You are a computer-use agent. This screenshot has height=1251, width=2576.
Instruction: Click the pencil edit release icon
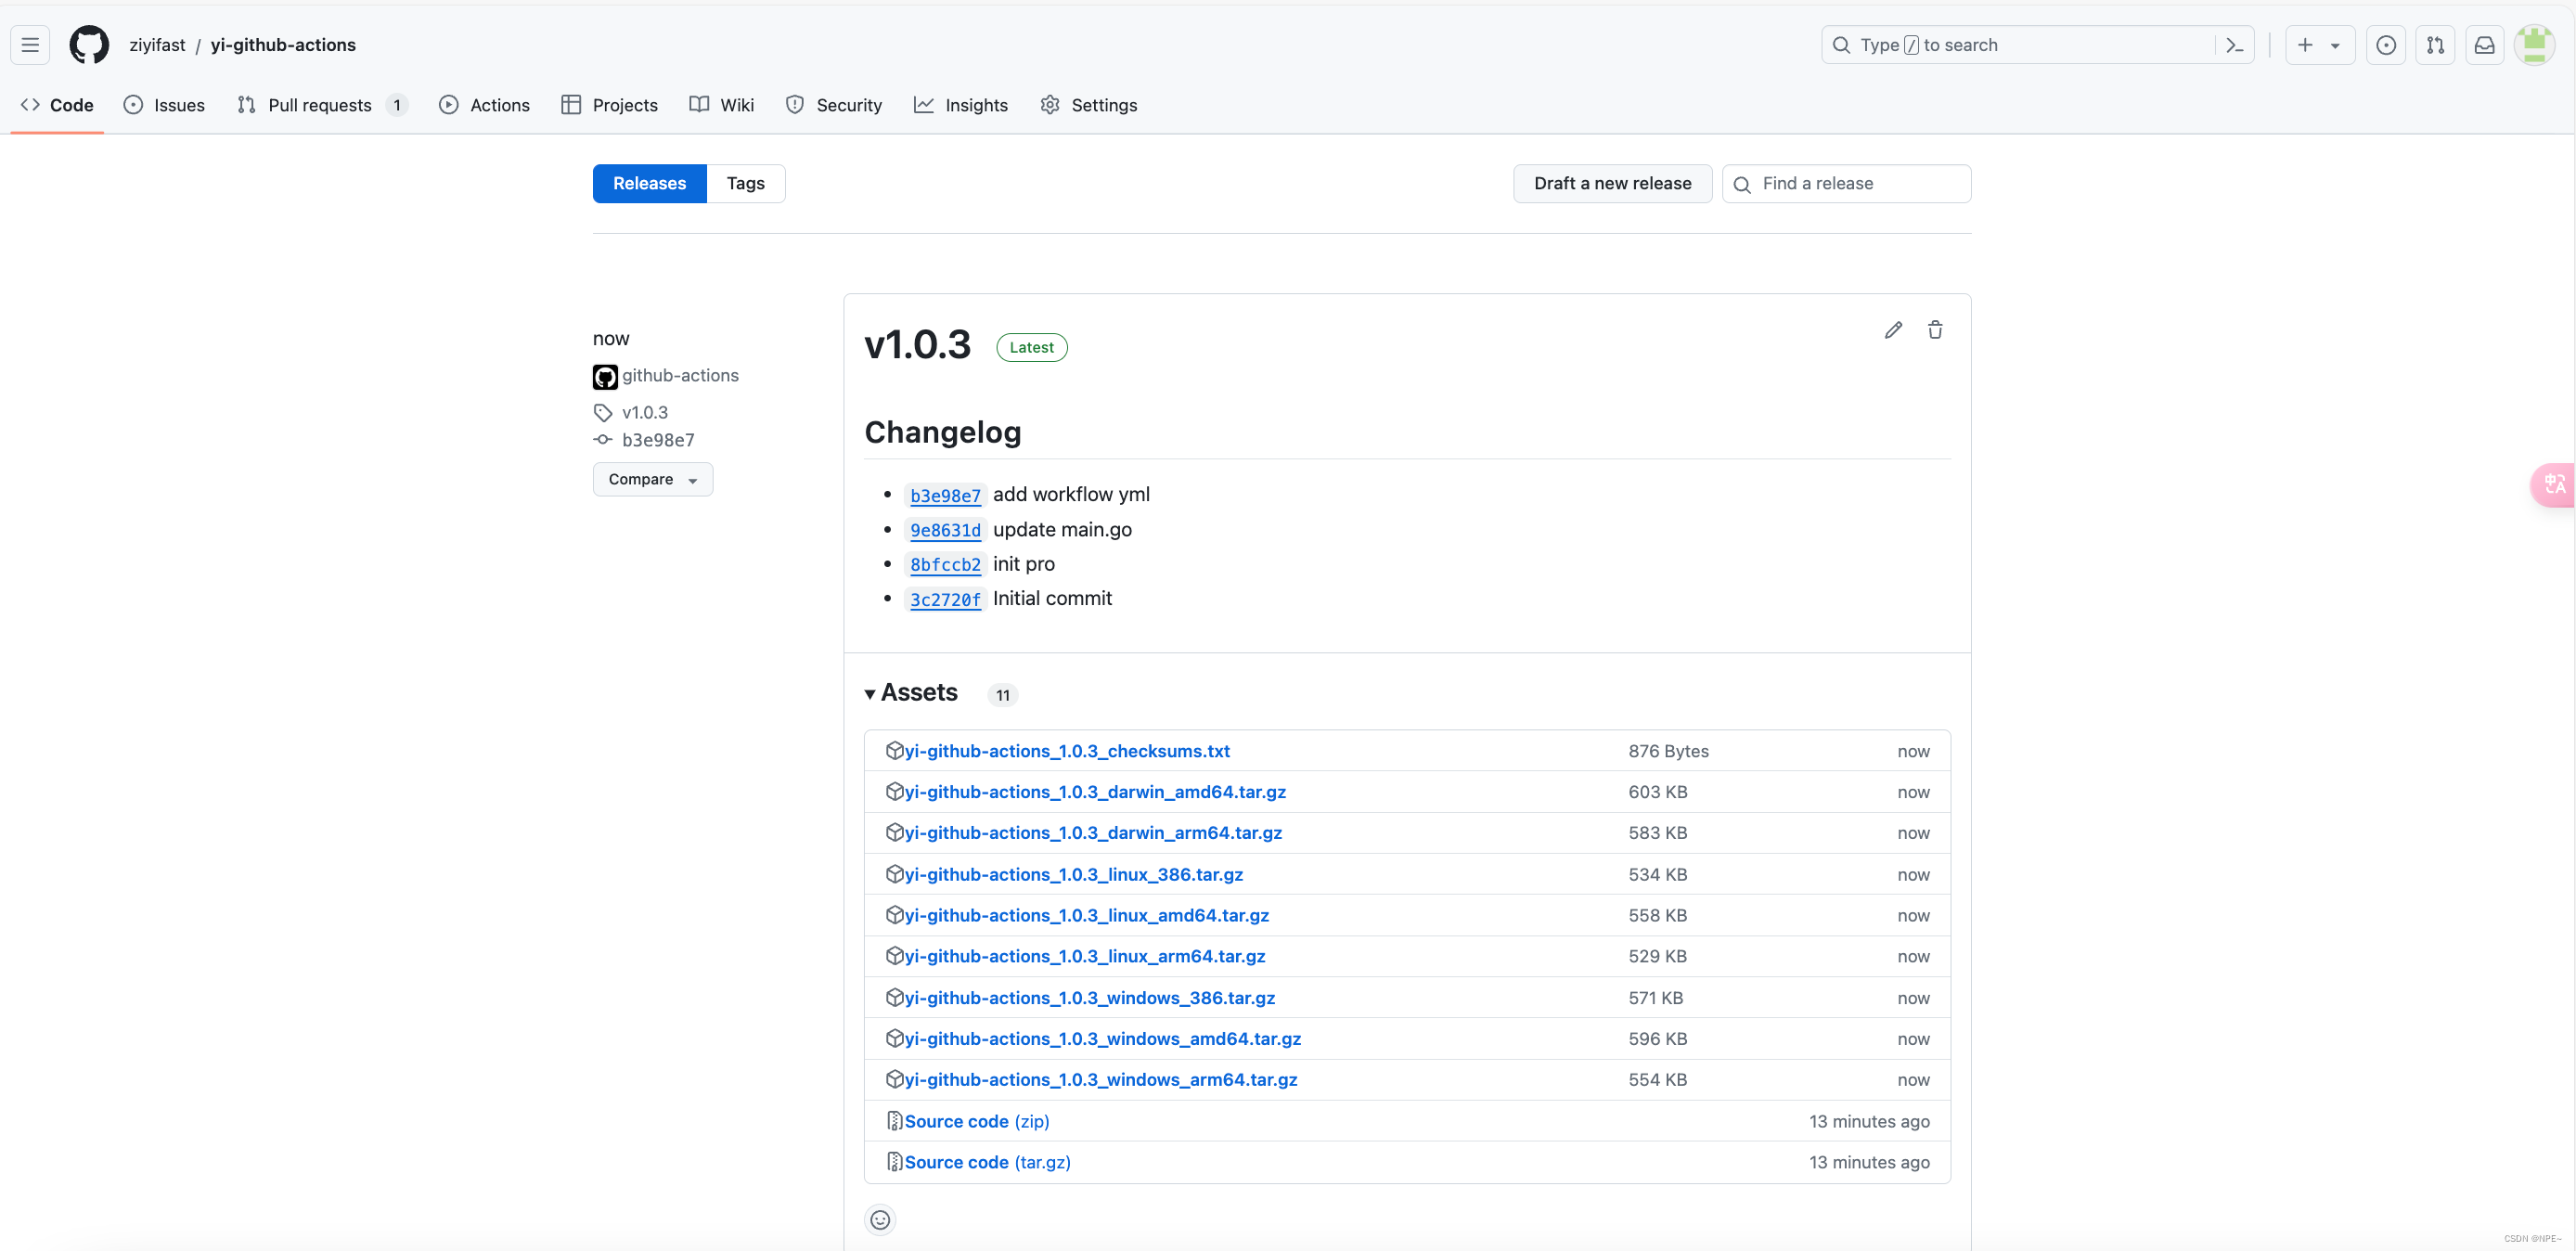[x=1893, y=330]
